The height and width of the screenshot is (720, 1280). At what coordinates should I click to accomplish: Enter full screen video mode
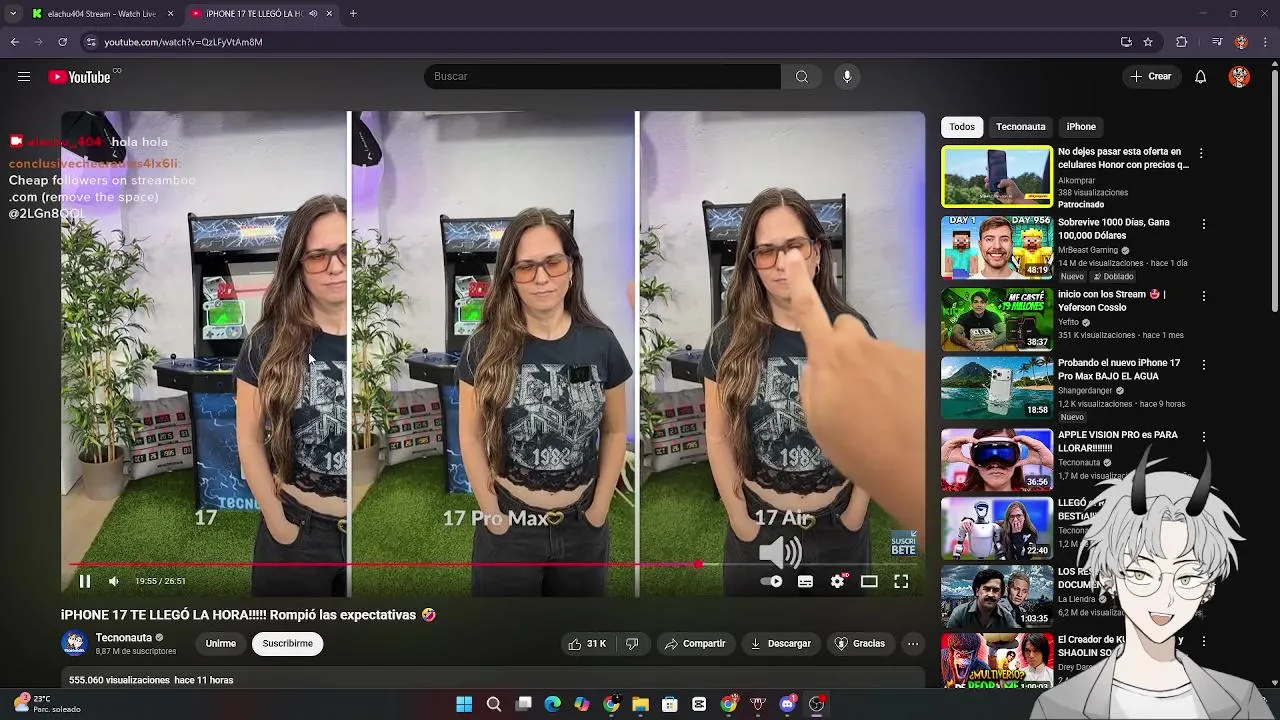pos(901,581)
